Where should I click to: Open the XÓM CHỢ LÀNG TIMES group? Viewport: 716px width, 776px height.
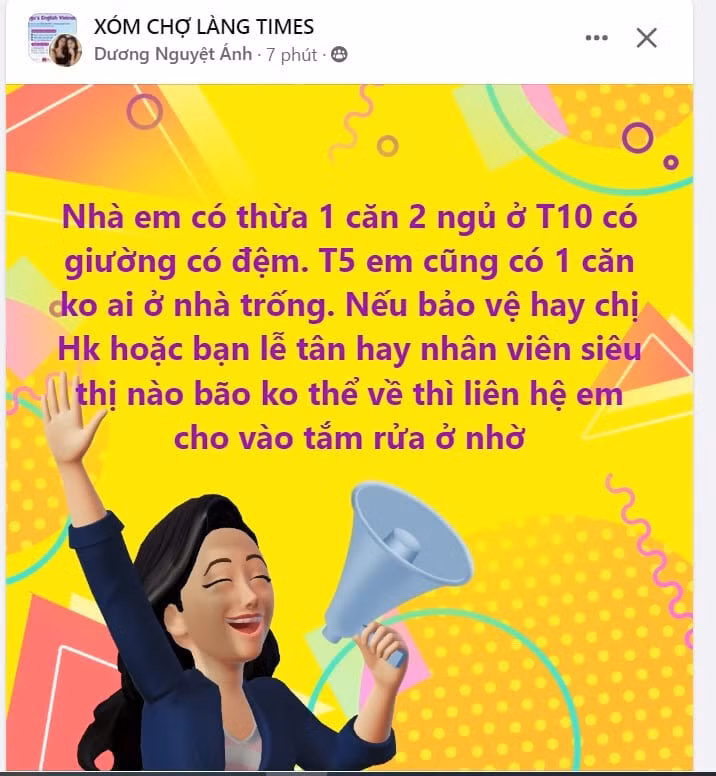point(204,27)
